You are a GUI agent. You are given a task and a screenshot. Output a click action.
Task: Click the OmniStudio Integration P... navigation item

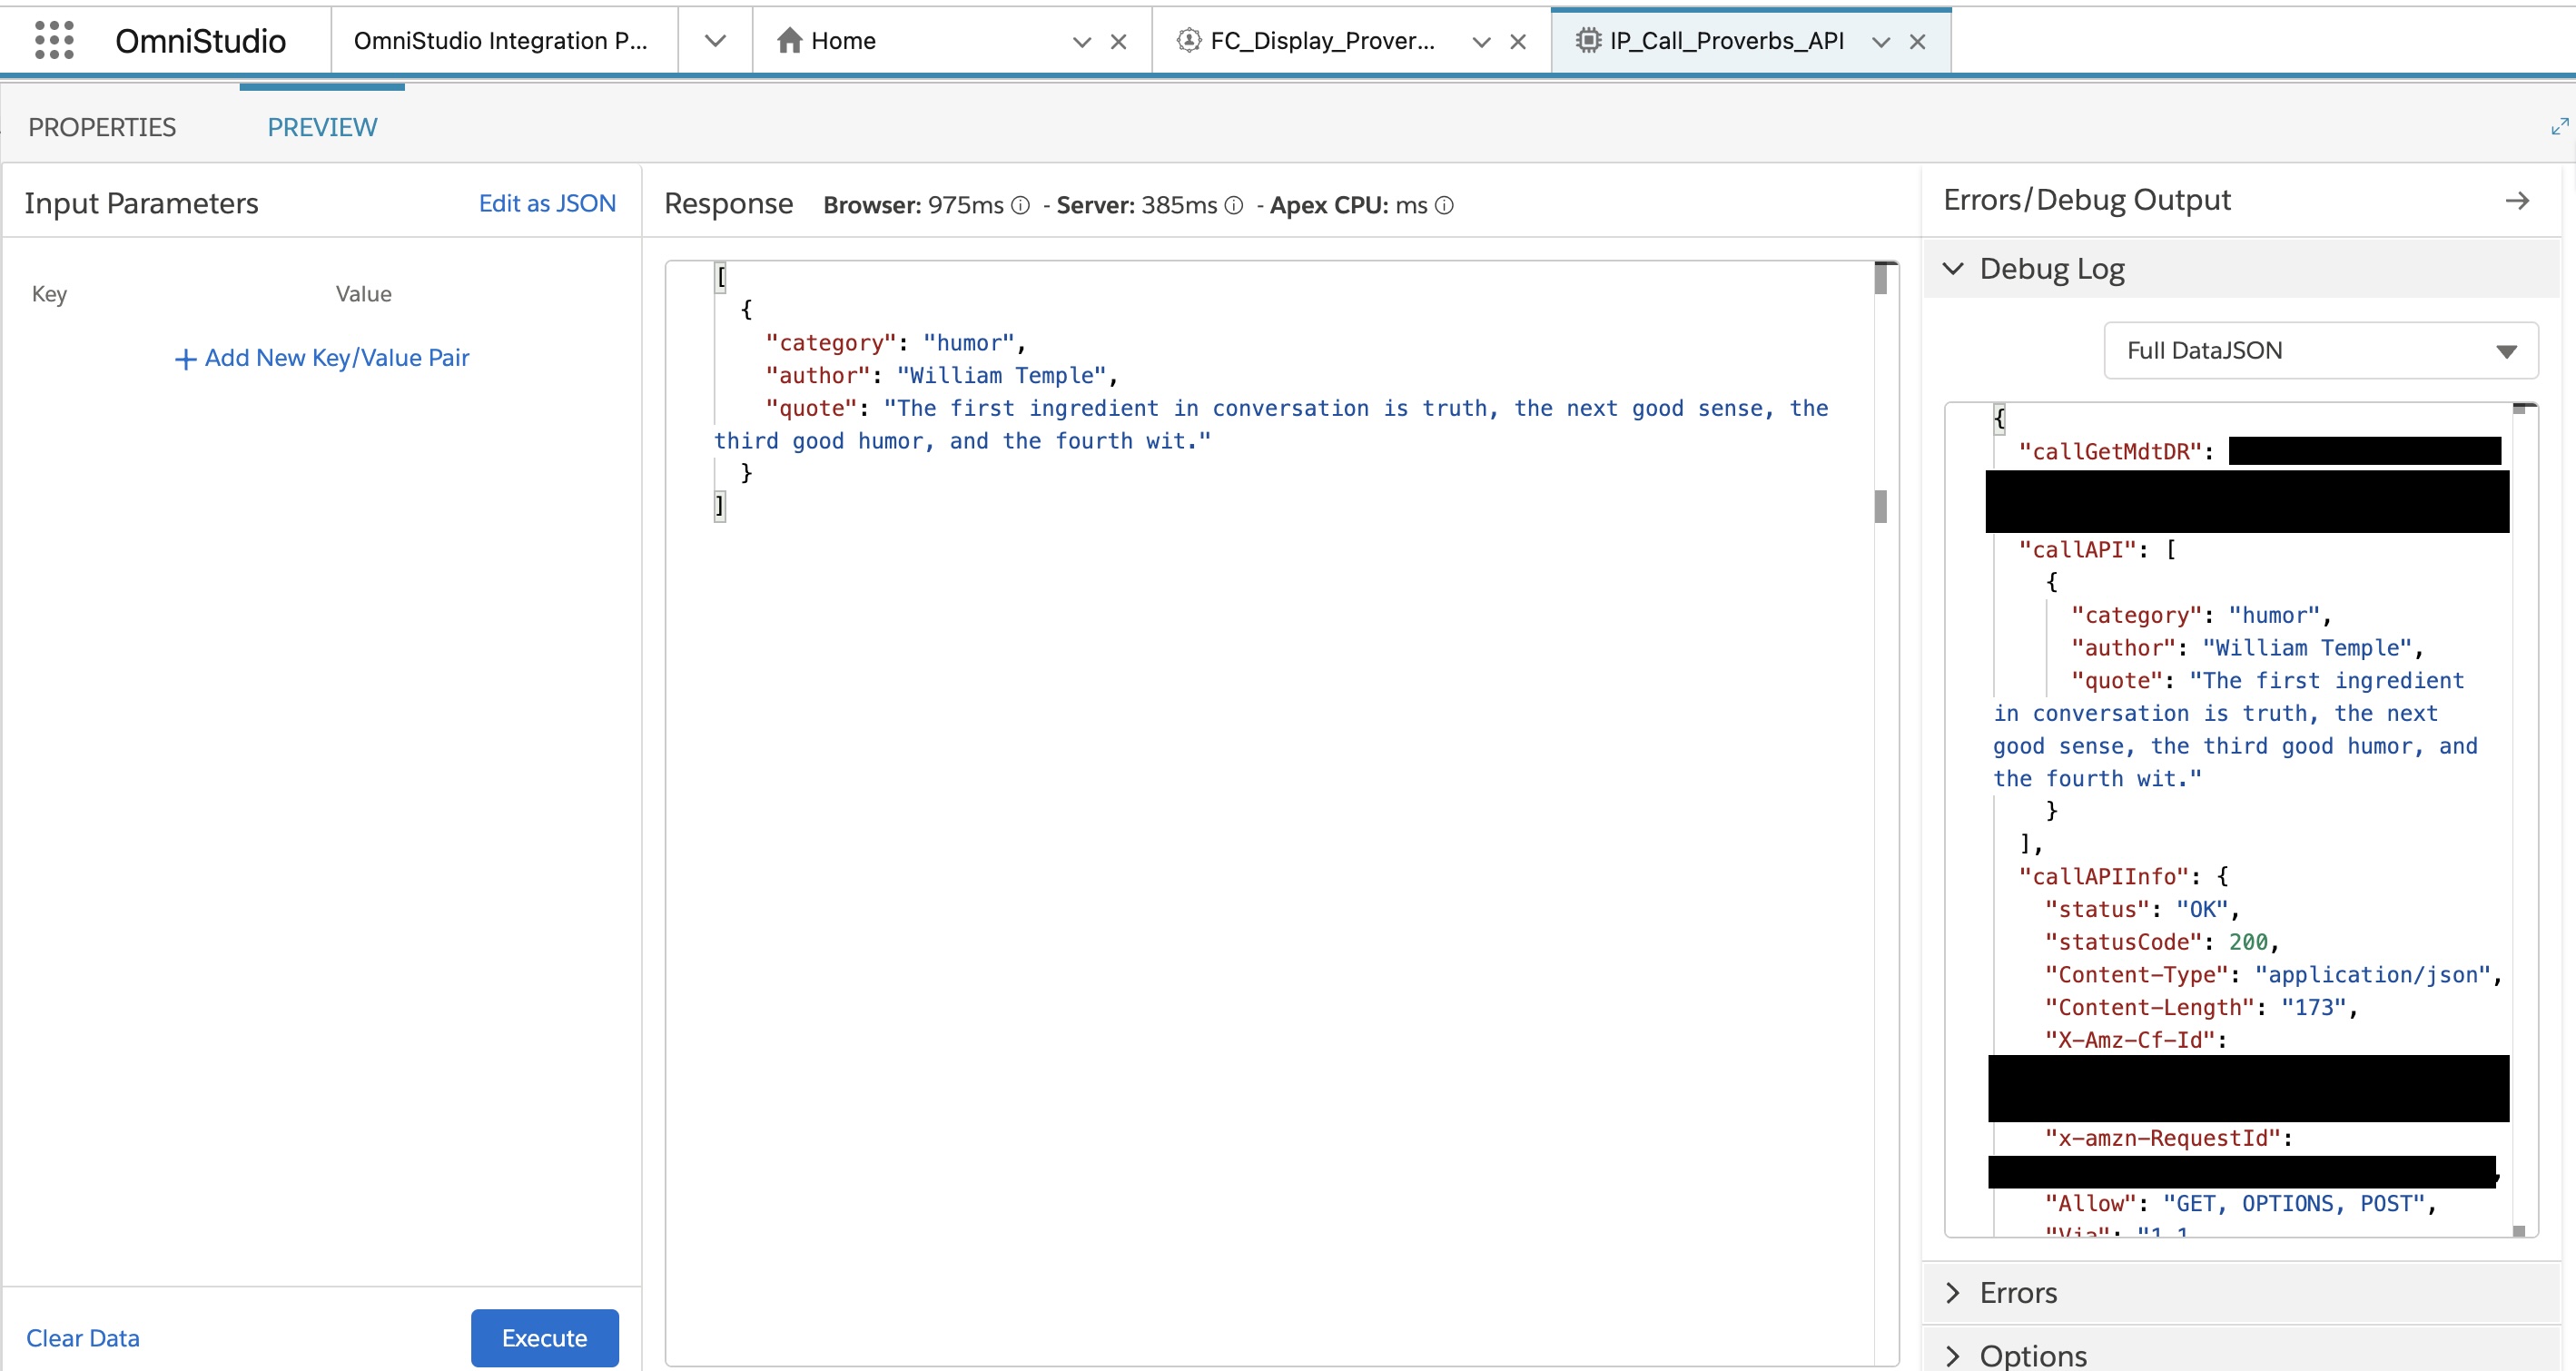500,41
